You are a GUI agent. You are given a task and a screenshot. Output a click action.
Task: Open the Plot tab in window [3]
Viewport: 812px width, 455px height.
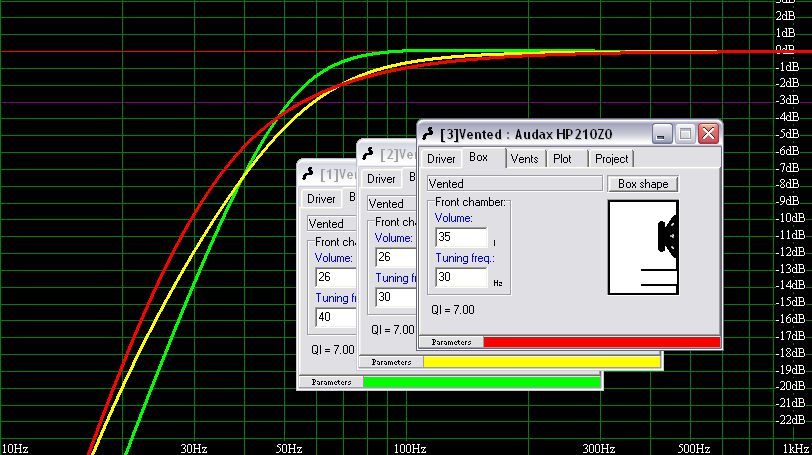(562, 159)
